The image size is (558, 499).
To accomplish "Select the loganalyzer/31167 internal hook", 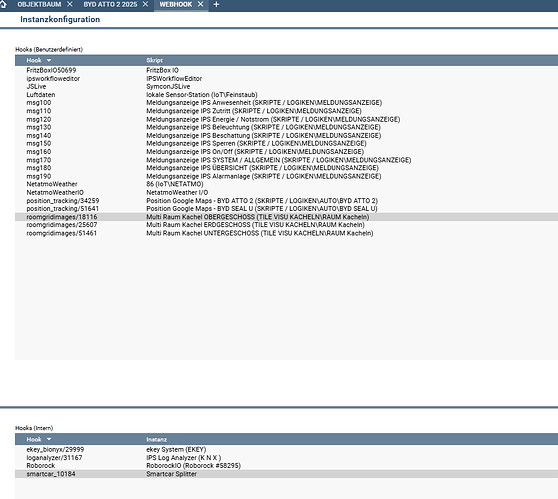I will pos(54,457).
